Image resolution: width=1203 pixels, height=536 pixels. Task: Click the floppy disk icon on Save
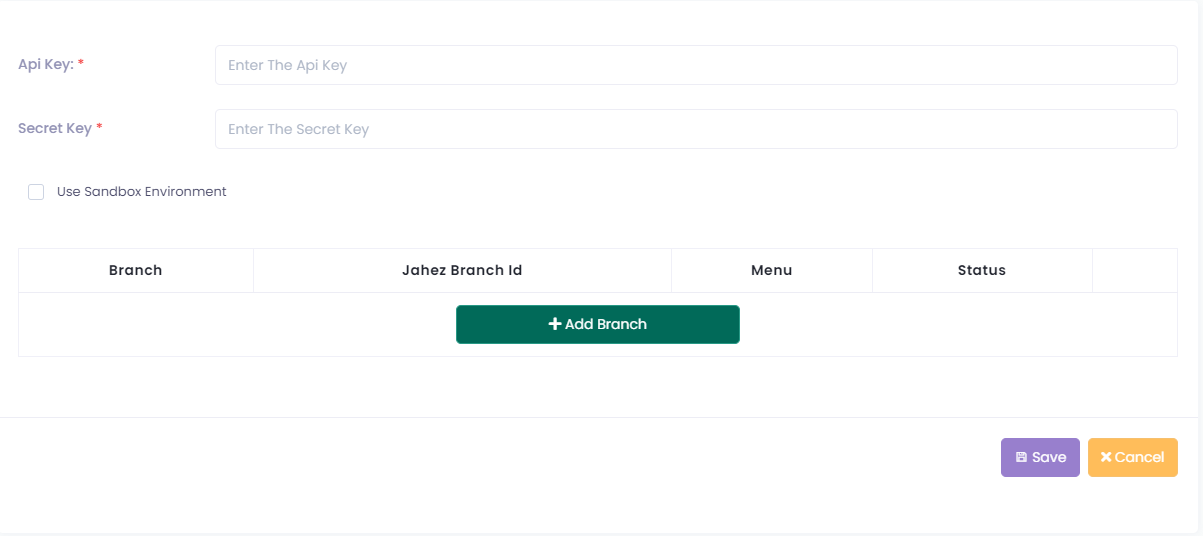[1021, 457]
